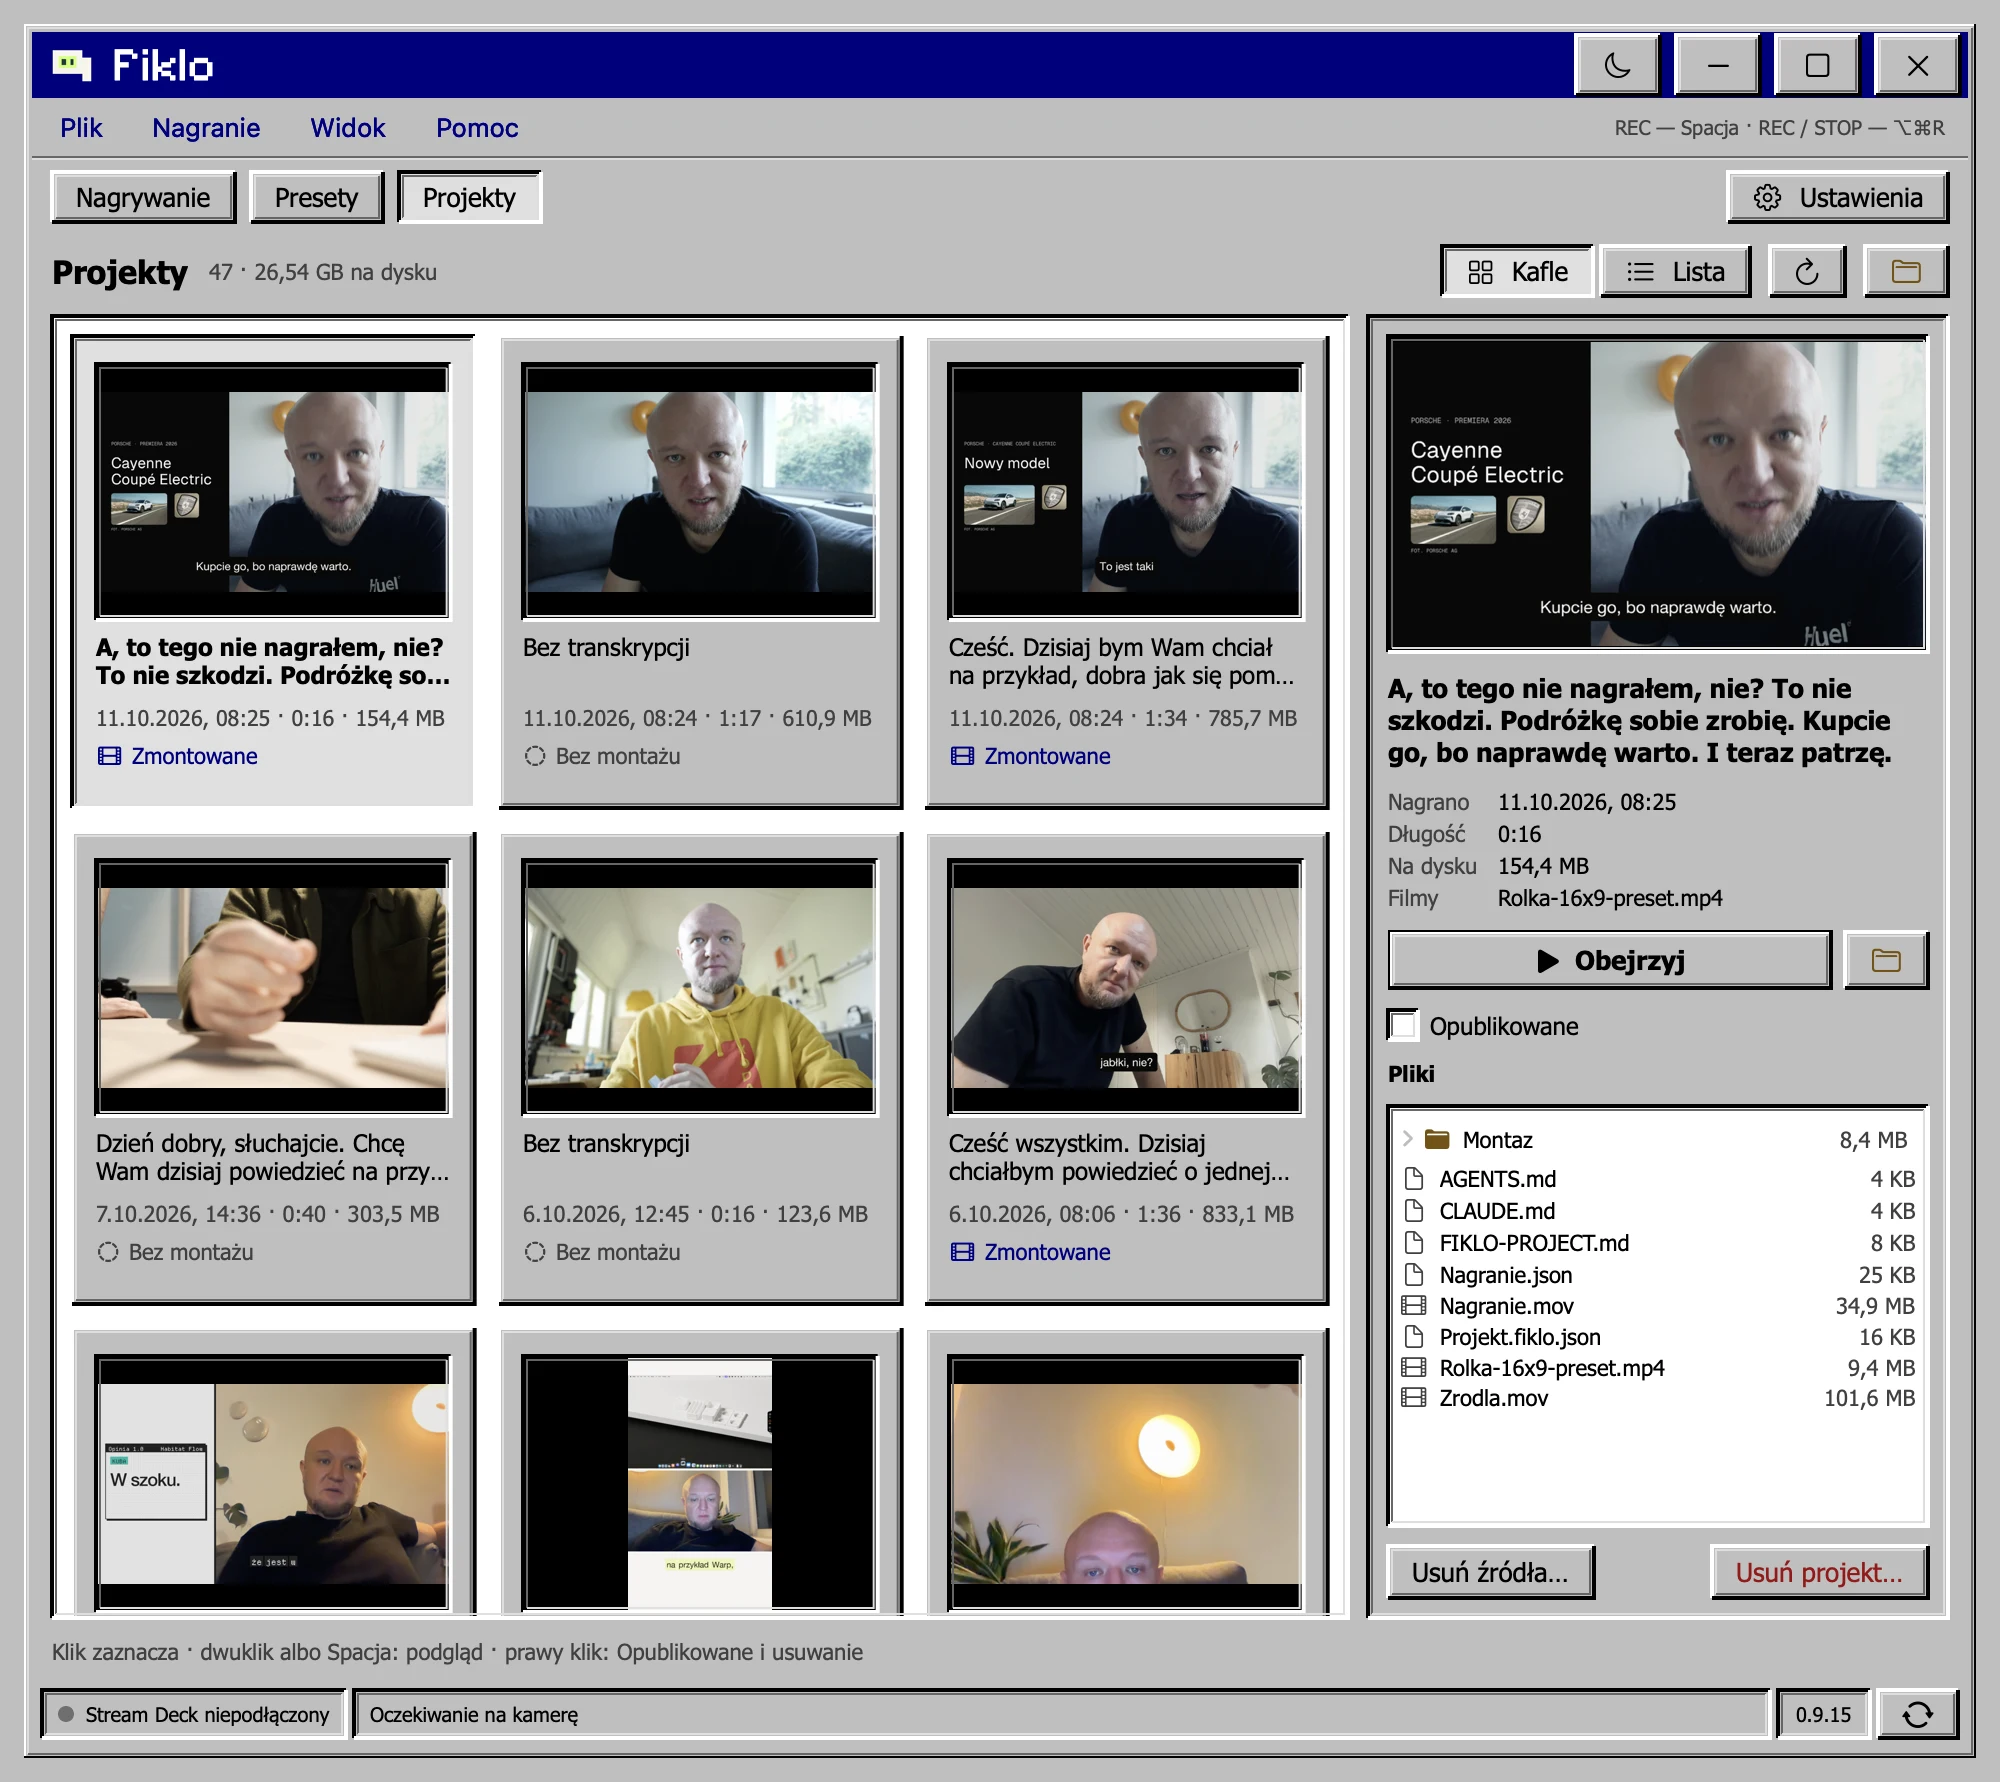Click the file icon of CLAUDE.md
2000x1782 pixels.
[x=1414, y=1211]
